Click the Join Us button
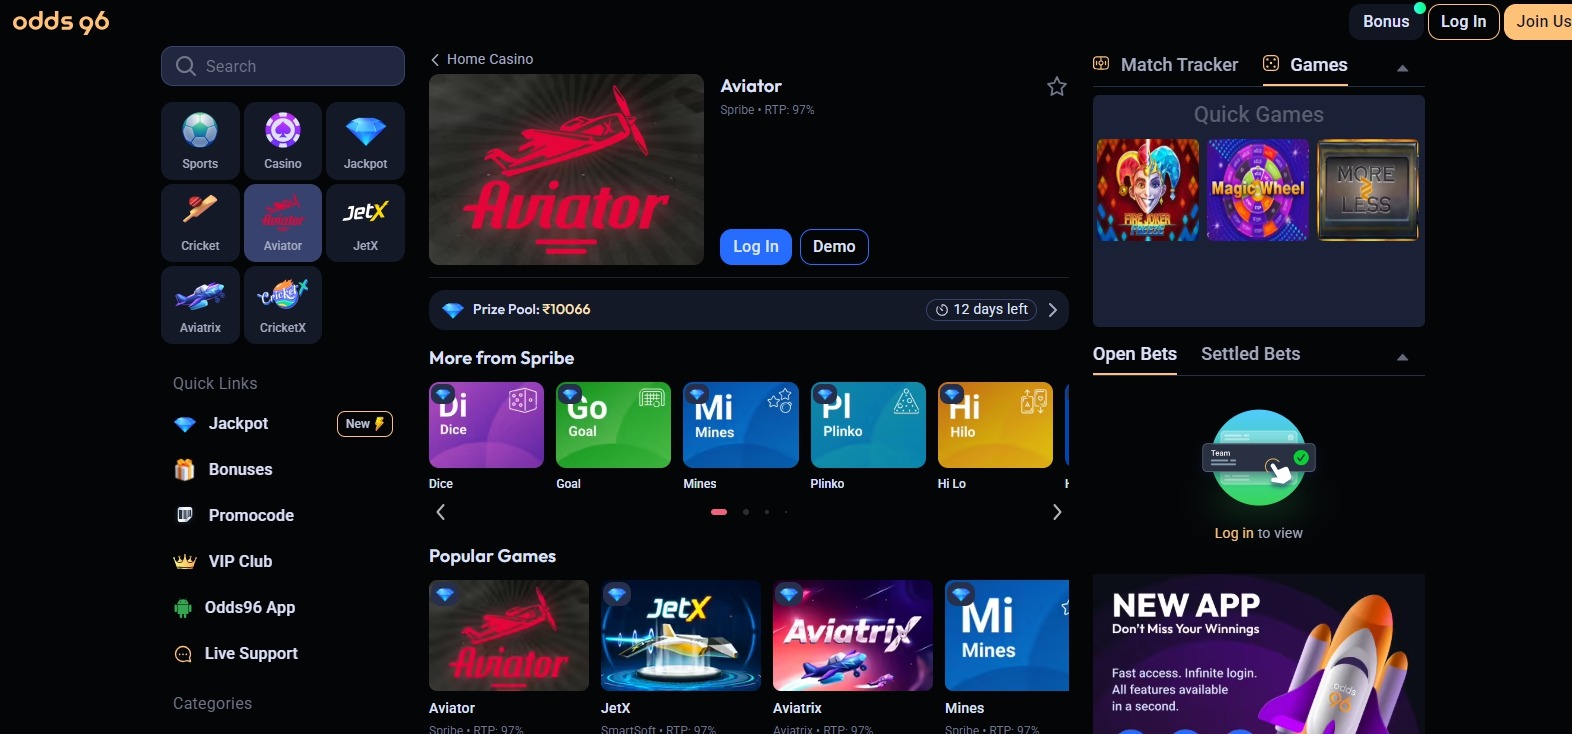This screenshot has height=734, width=1572. (x=1540, y=21)
